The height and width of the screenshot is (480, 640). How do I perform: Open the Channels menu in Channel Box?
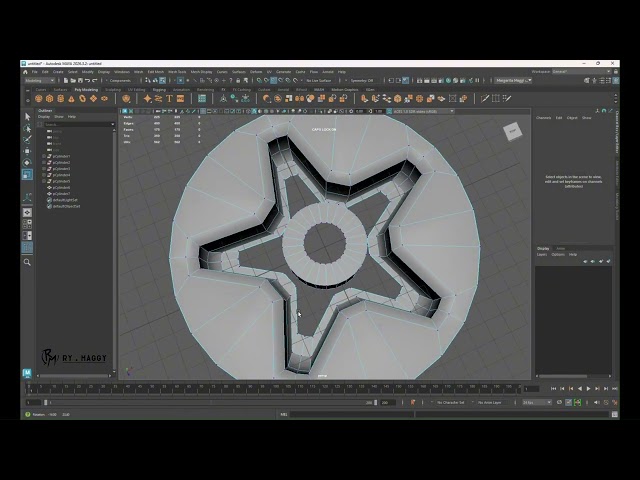click(x=543, y=118)
